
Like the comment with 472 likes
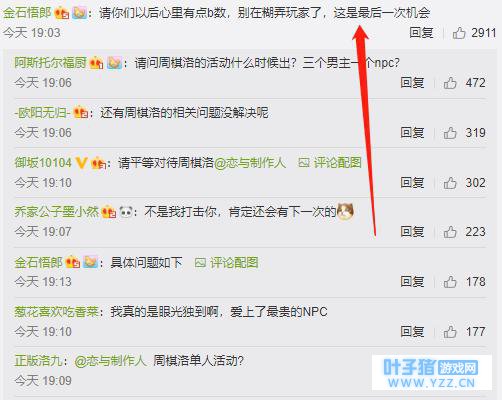click(x=450, y=83)
